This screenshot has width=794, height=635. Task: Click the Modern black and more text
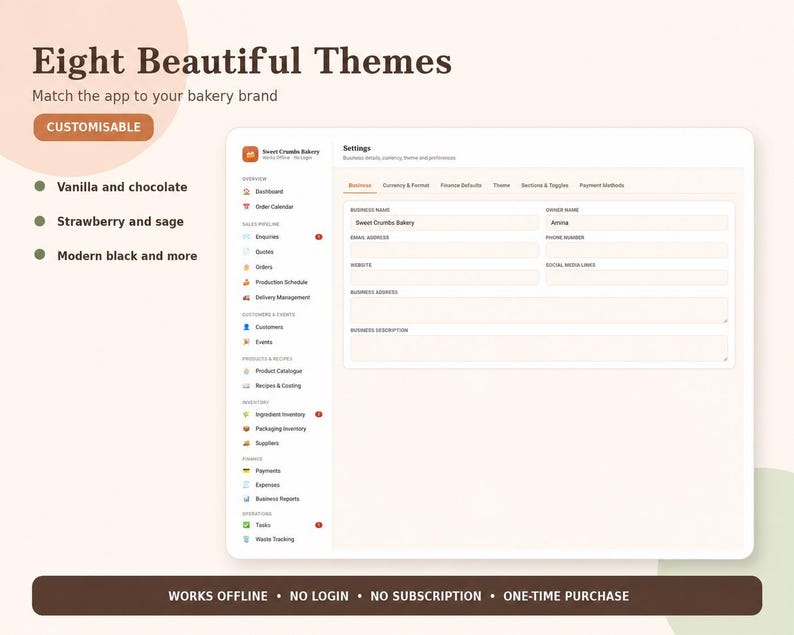[127, 256]
